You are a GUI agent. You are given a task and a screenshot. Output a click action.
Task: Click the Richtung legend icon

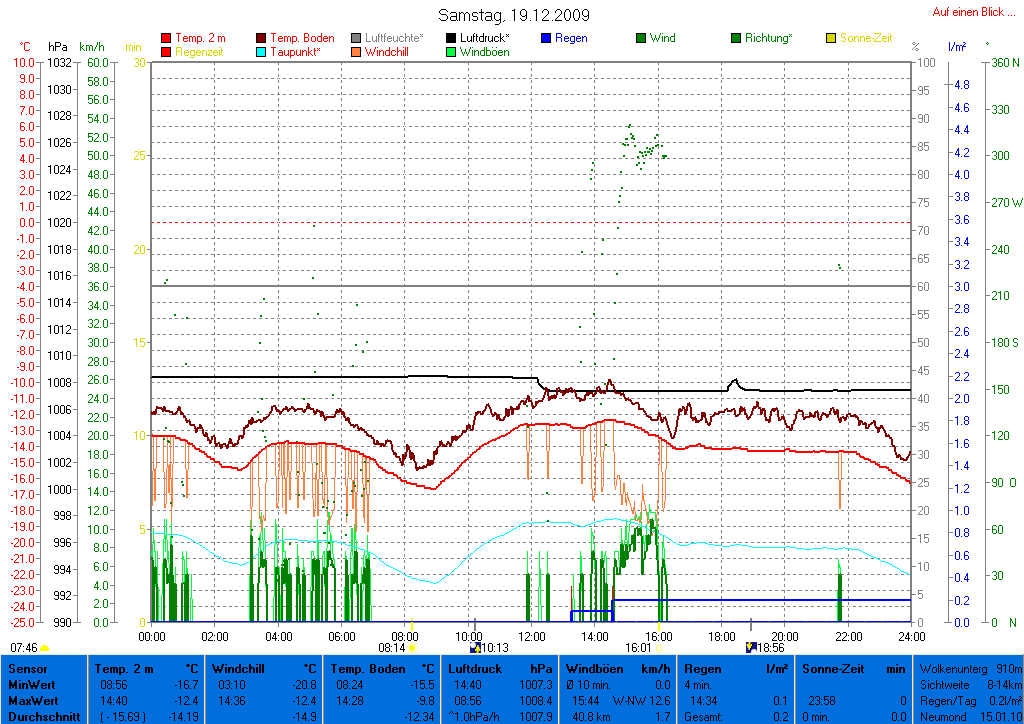(x=736, y=38)
